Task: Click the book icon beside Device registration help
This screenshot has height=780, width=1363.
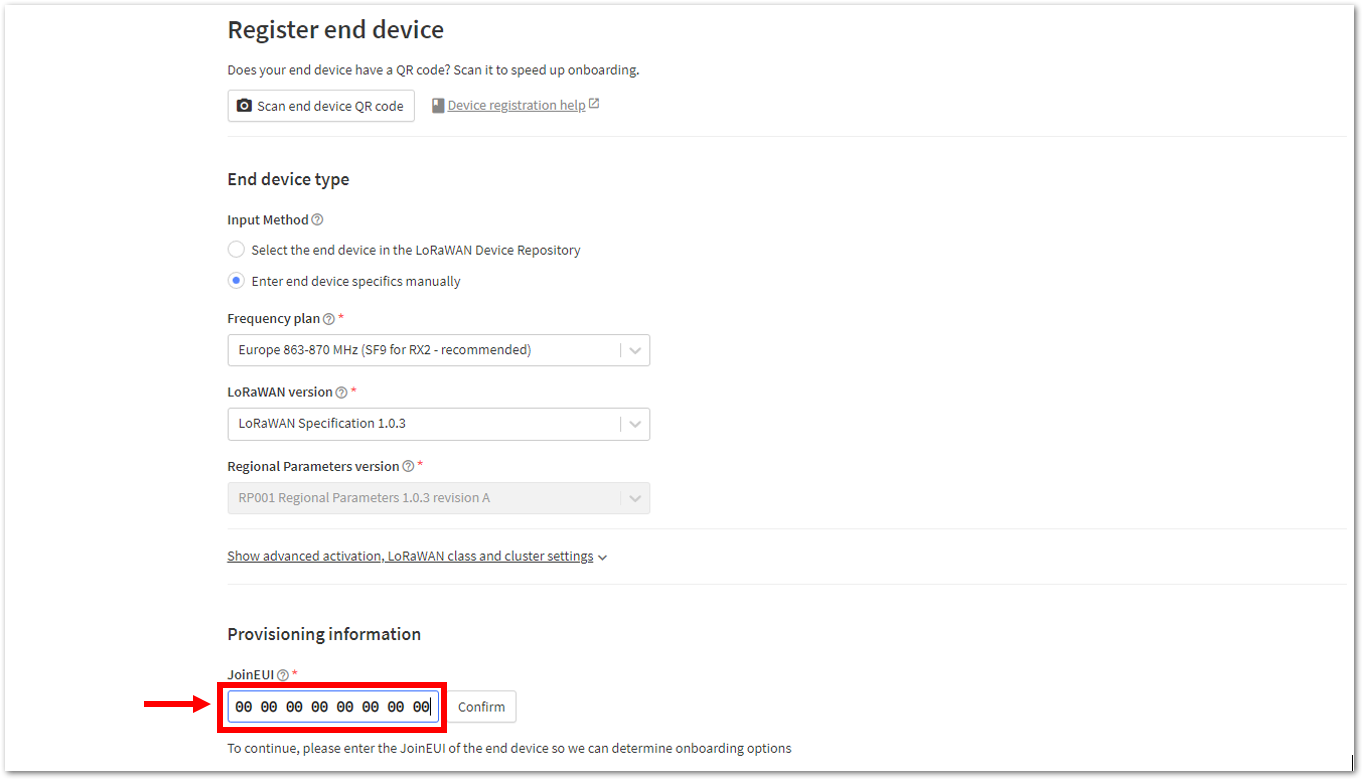Action: click(x=438, y=105)
